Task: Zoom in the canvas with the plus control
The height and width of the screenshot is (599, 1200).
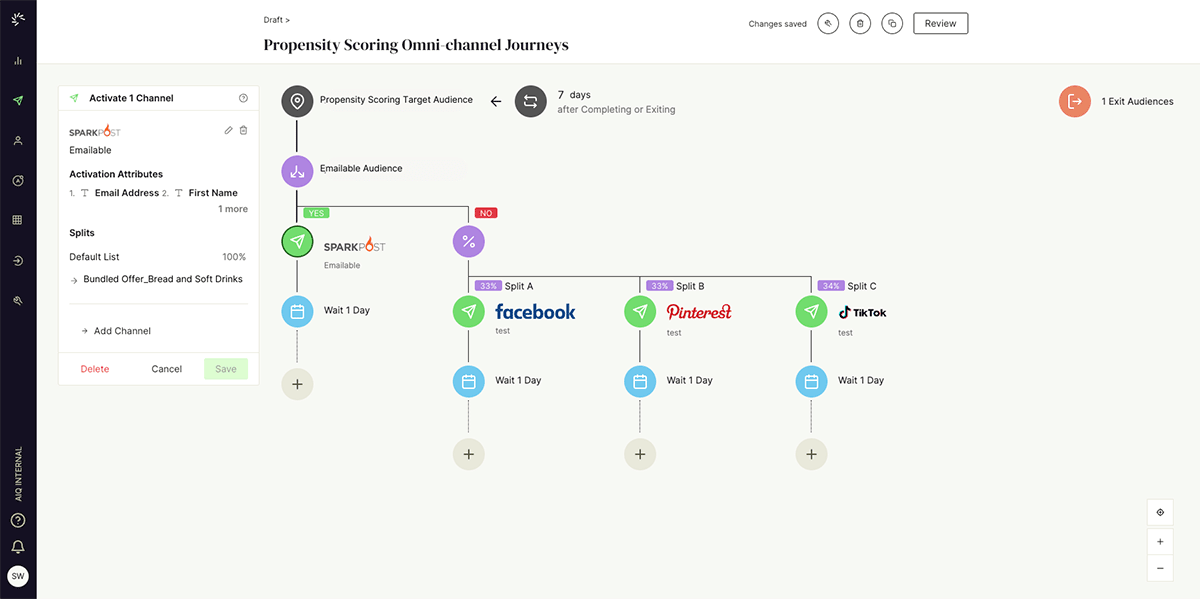Action: [x=1160, y=541]
